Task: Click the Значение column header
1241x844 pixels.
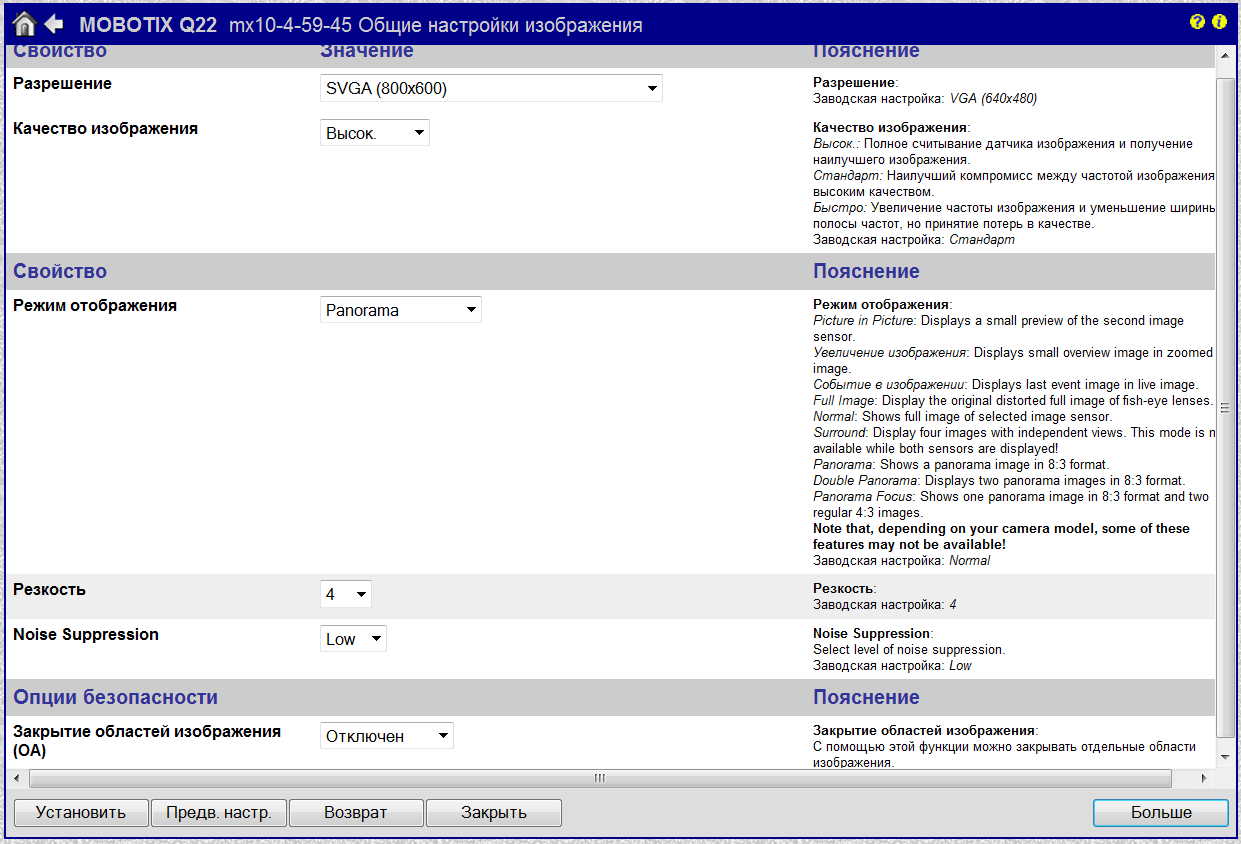Action: tap(367, 51)
